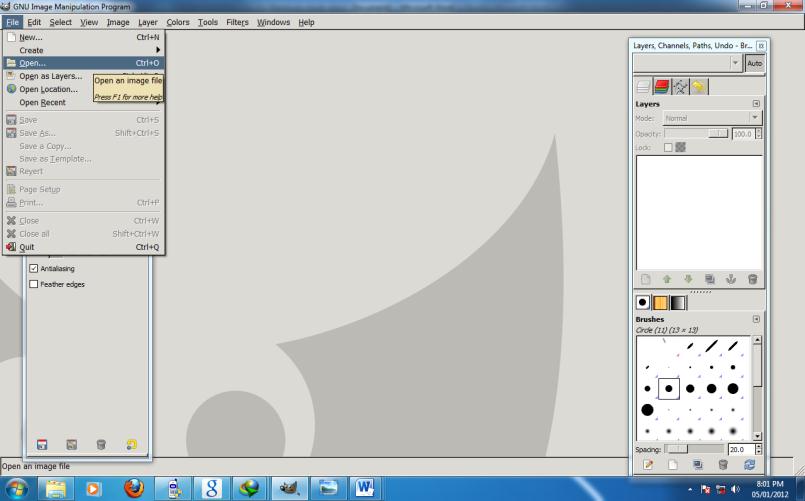Open the Layers tab configuration menu arrow

tap(756, 104)
